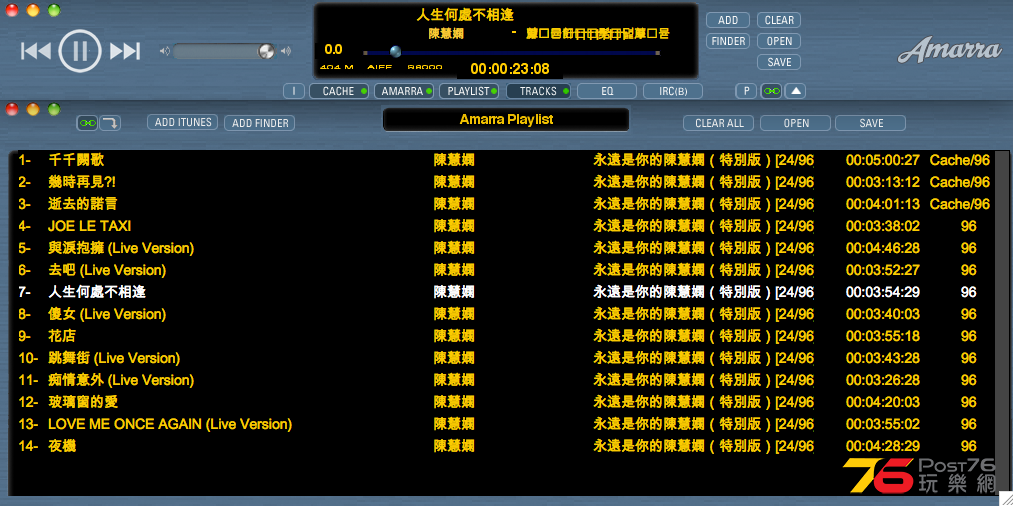Click the volume knob on the slider

266,52
